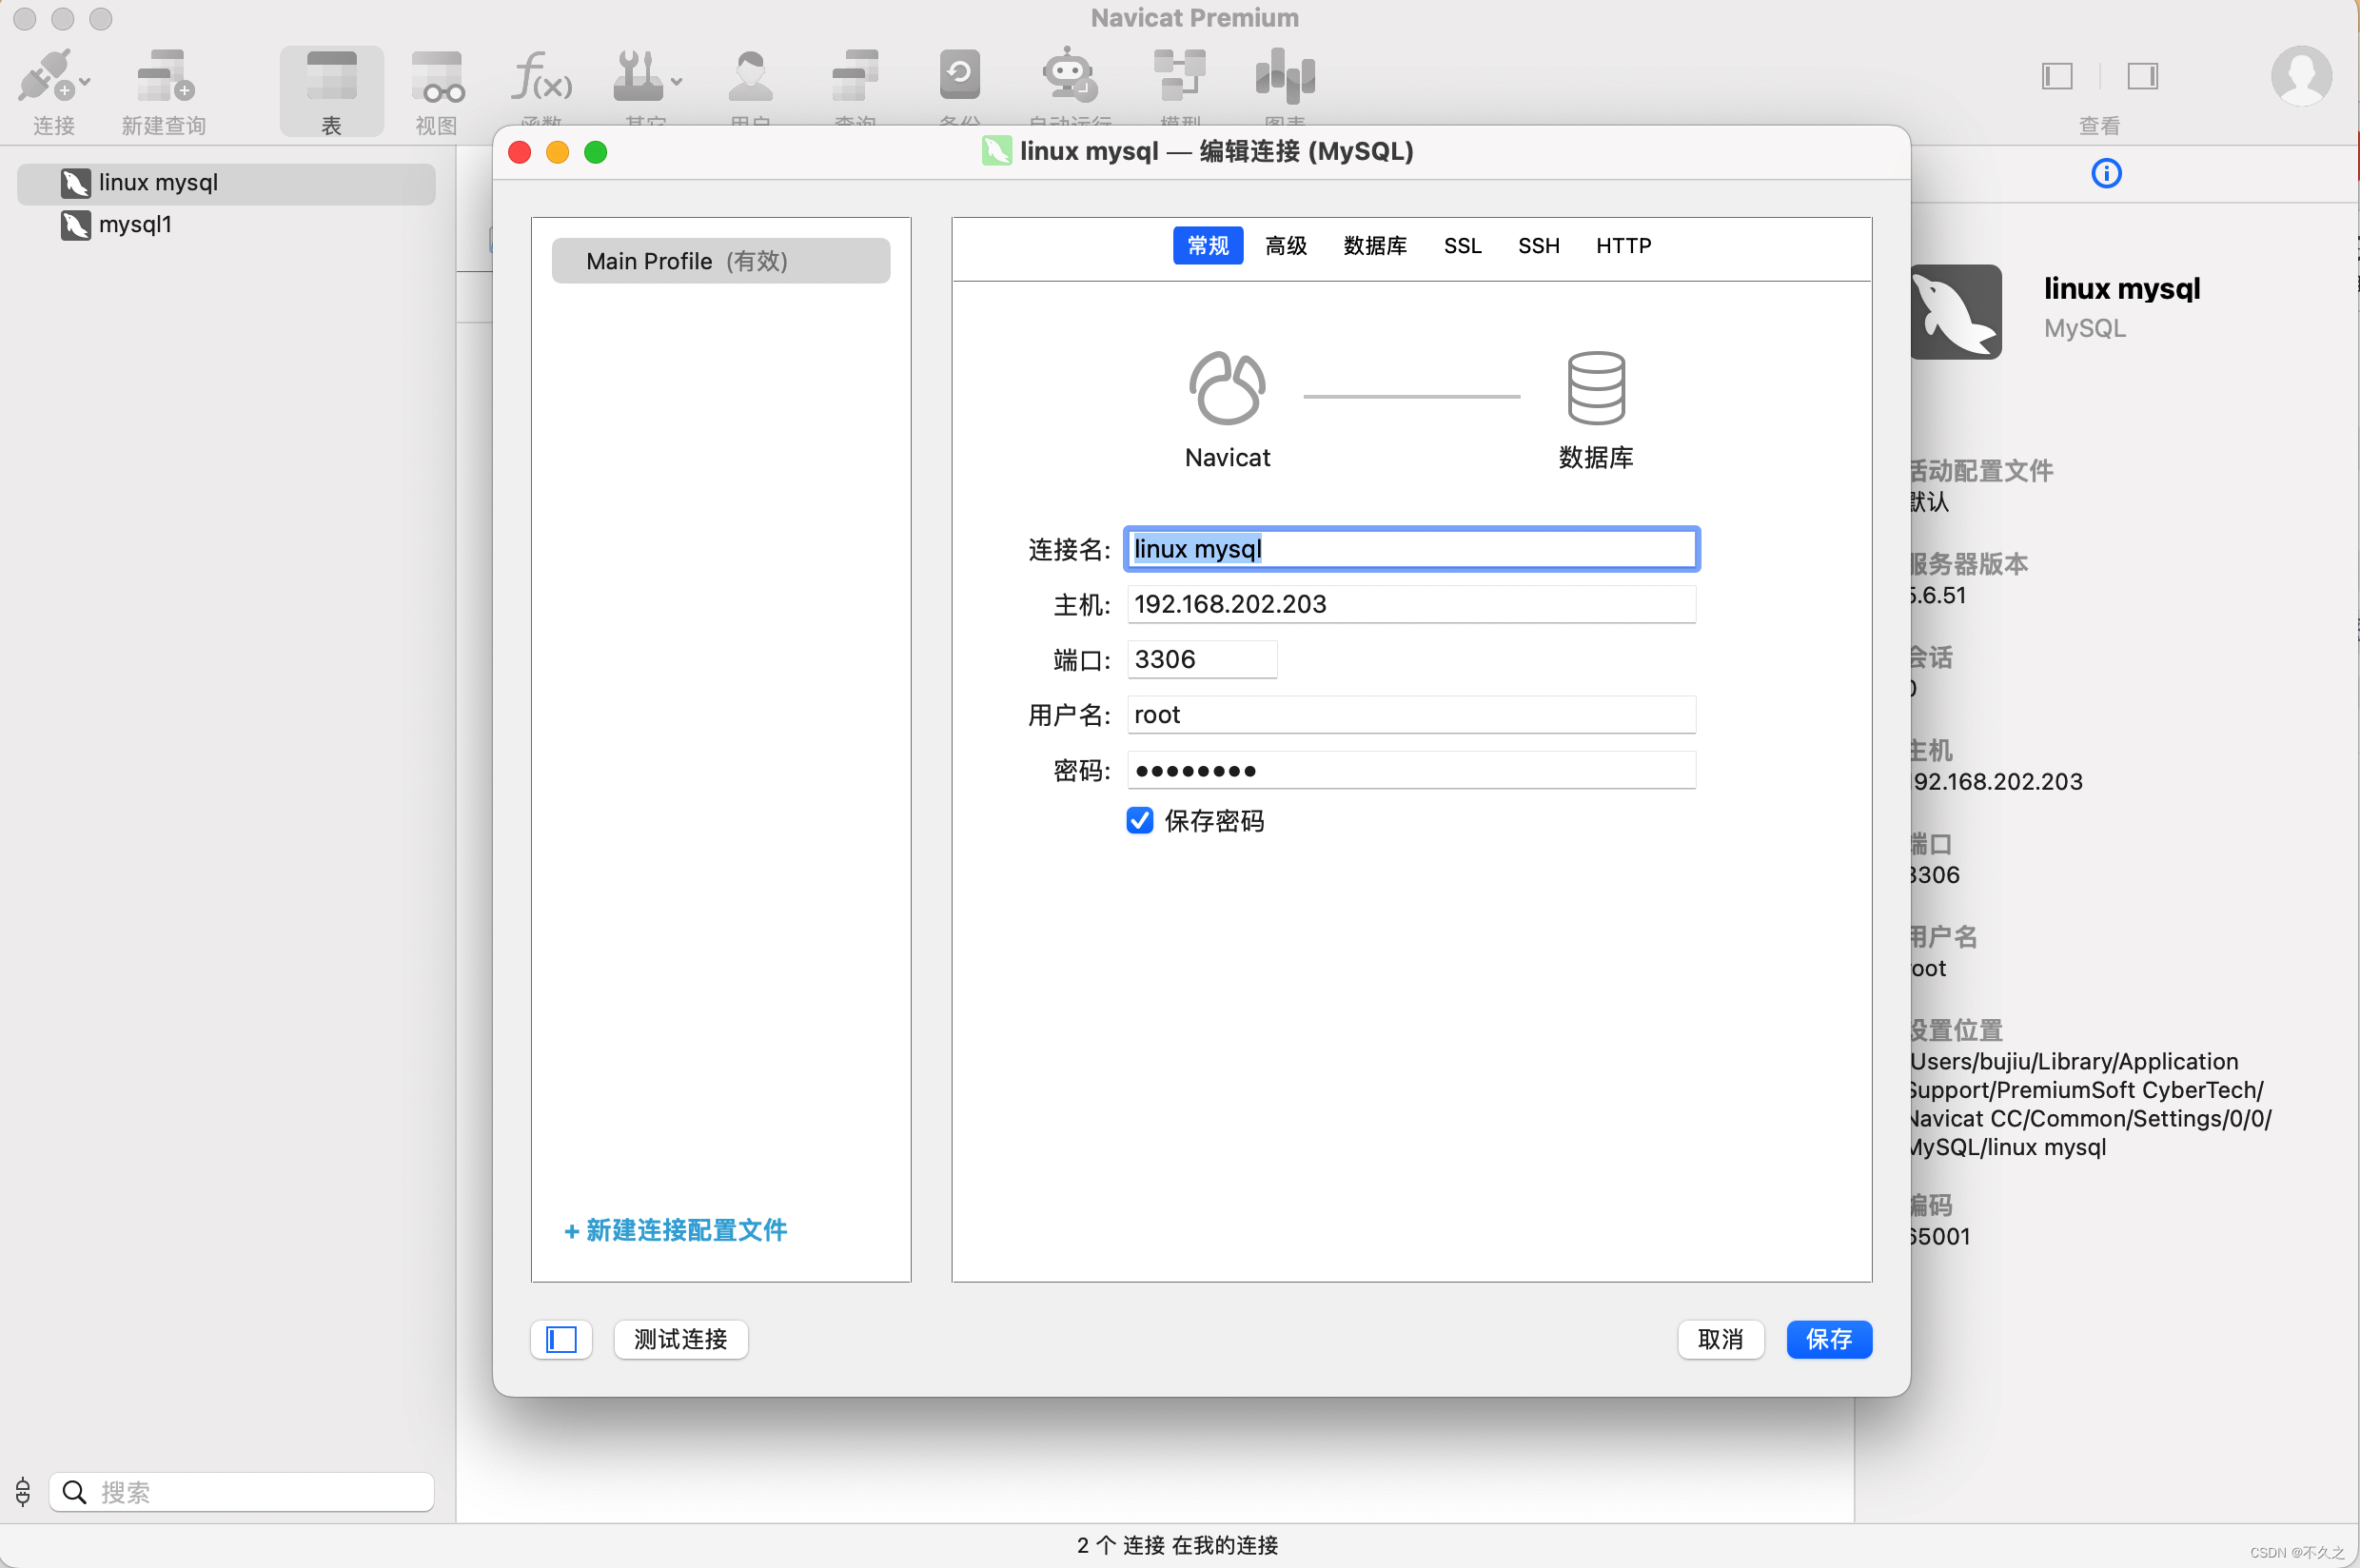Switch to the SSH tab
Viewport: 2360px width, 1568px height.
[1538, 246]
